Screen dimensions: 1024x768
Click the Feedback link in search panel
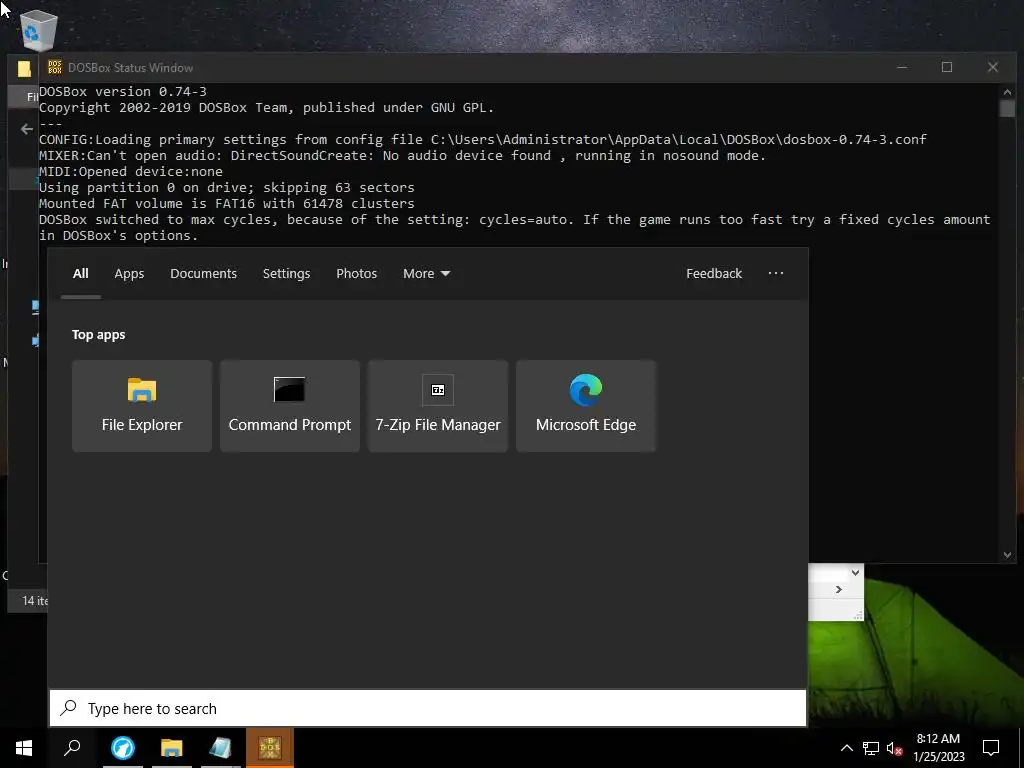(x=714, y=274)
